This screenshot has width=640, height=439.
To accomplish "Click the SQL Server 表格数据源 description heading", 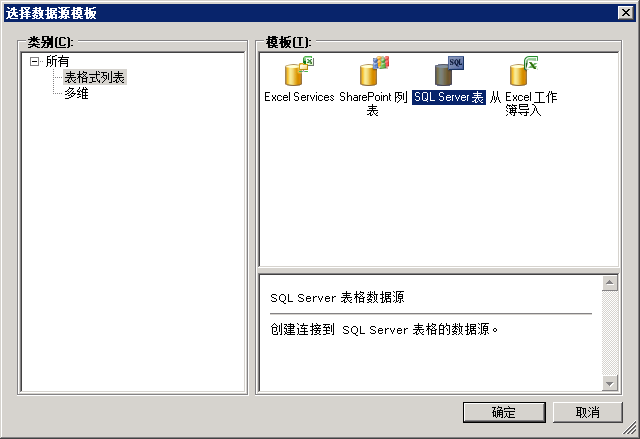I will [337, 297].
